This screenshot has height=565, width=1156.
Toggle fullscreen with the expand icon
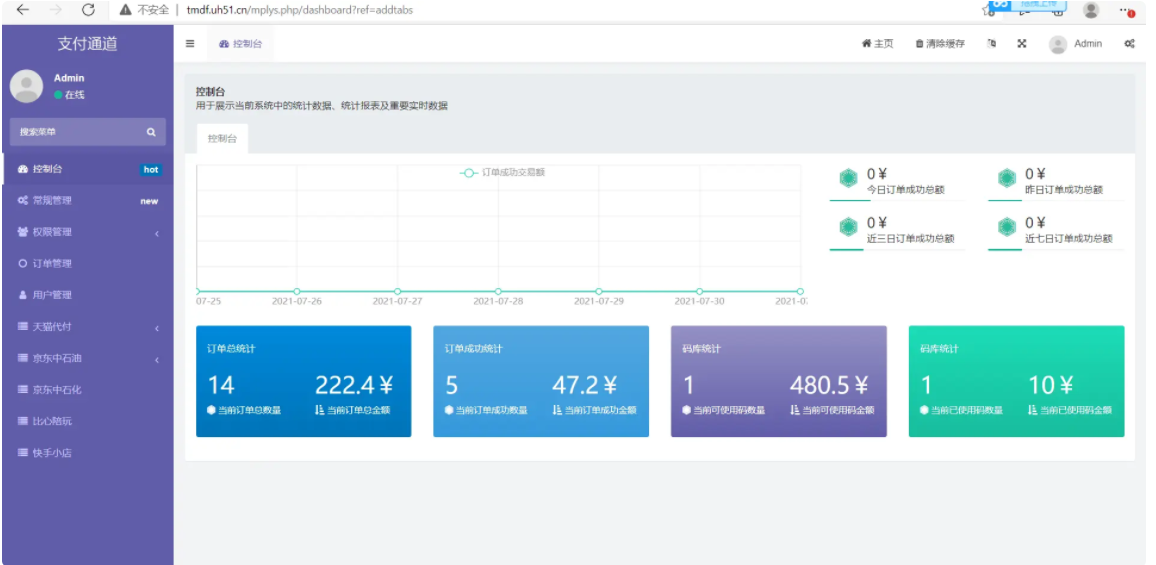(x=1022, y=44)
